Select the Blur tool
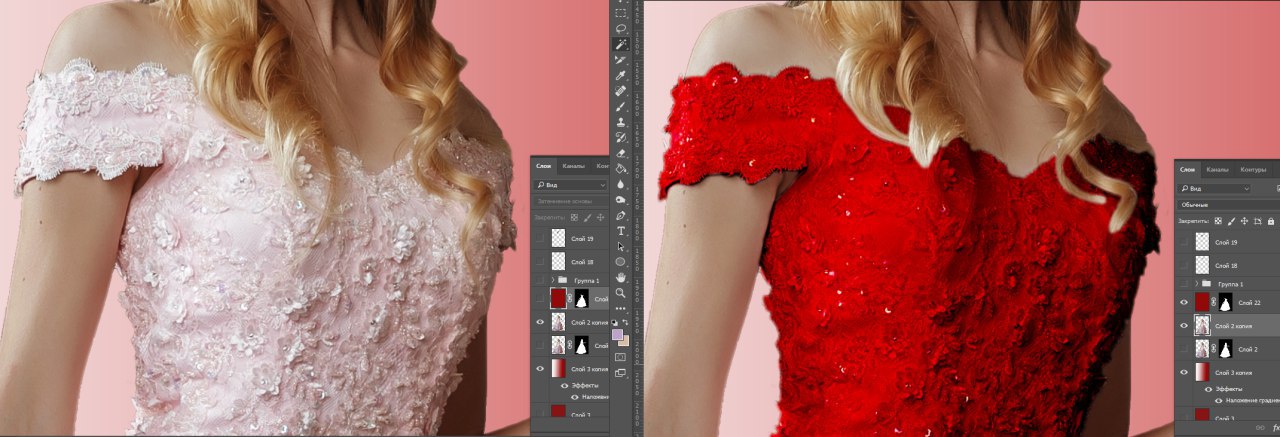 click(620, 184)
